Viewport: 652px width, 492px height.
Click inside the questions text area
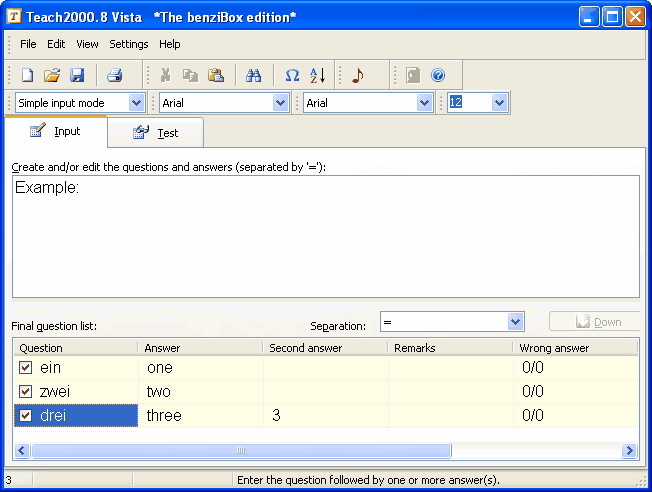point(326,236)
